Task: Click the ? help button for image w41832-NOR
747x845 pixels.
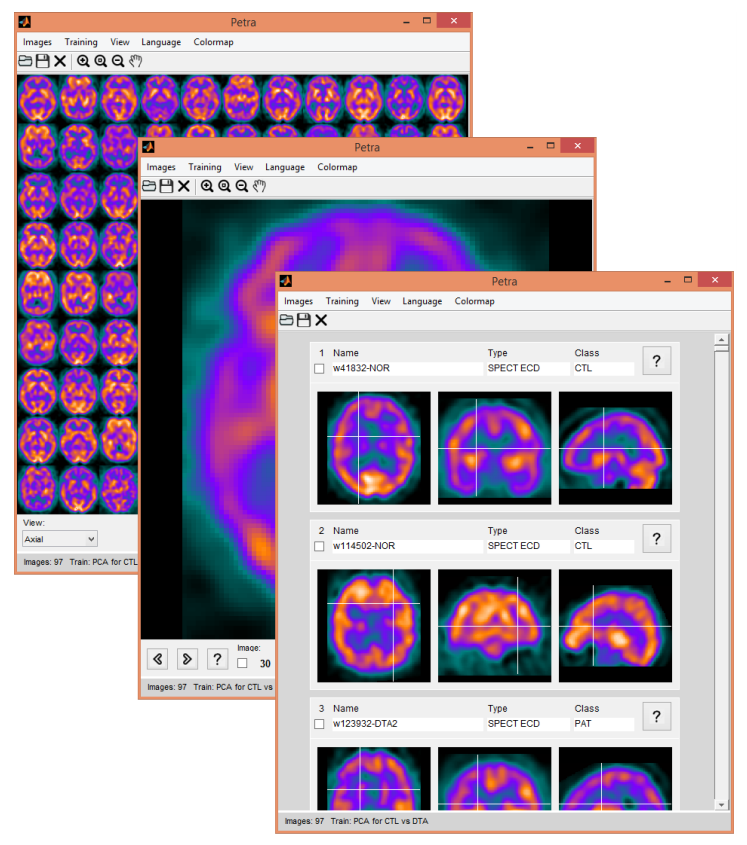Action: tap(656, 361)
